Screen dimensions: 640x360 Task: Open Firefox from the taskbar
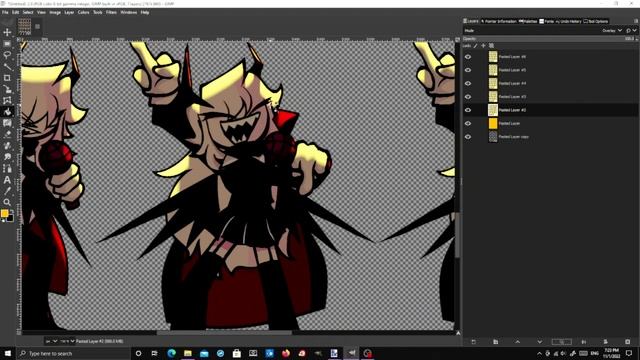pyautogui.click(x=285, y=353)
